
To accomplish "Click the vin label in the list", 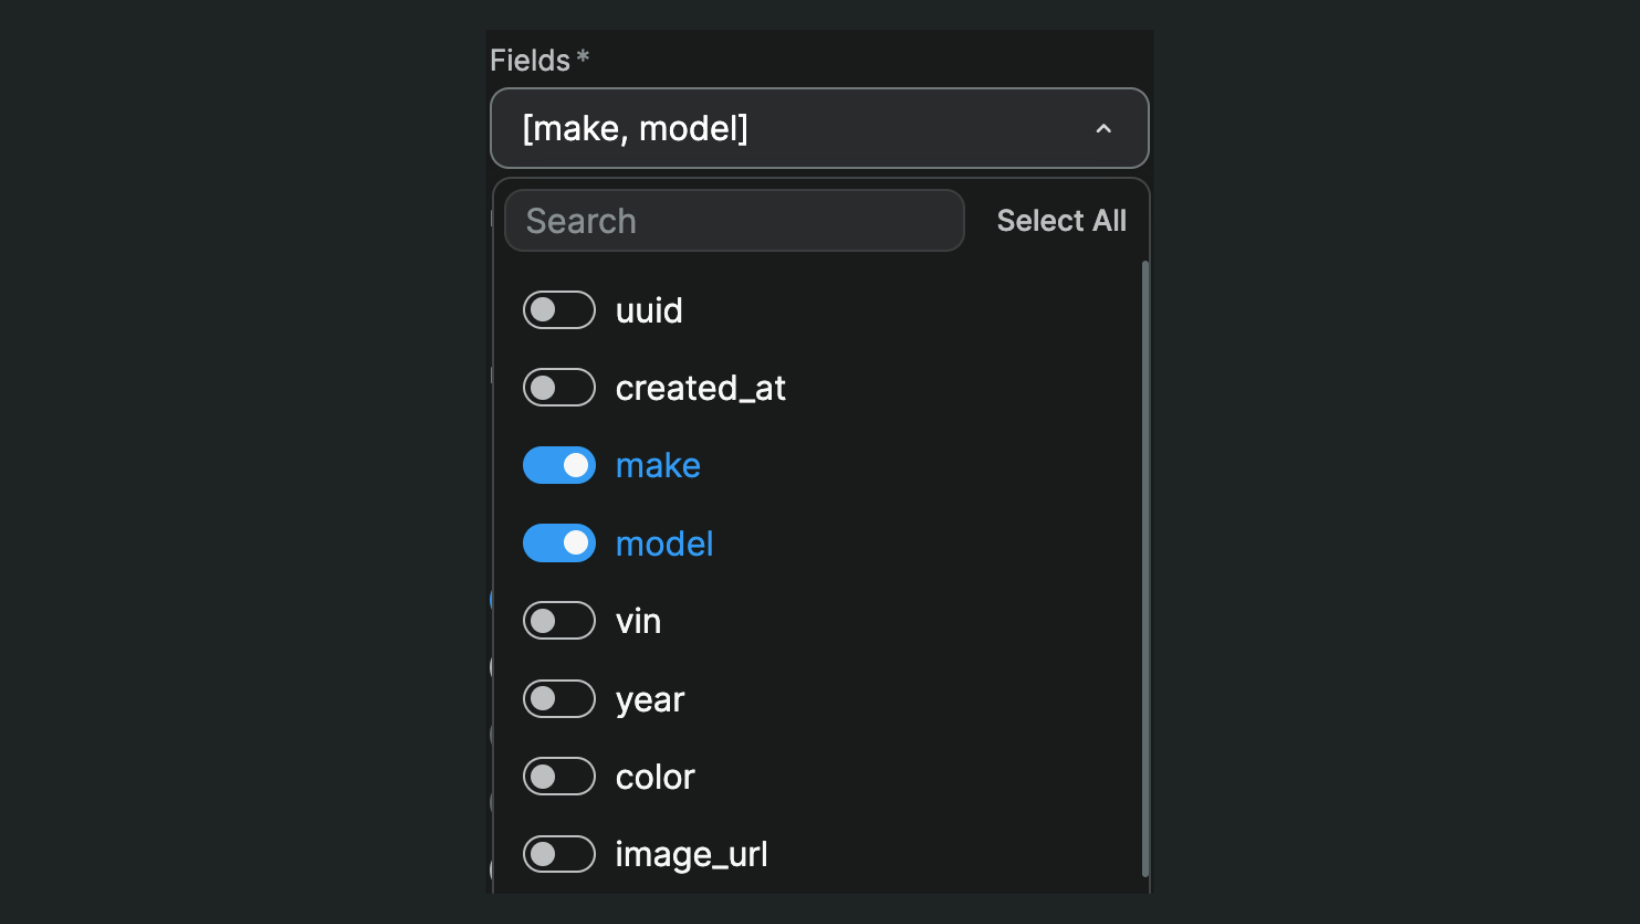I will [x=638, y=620].
